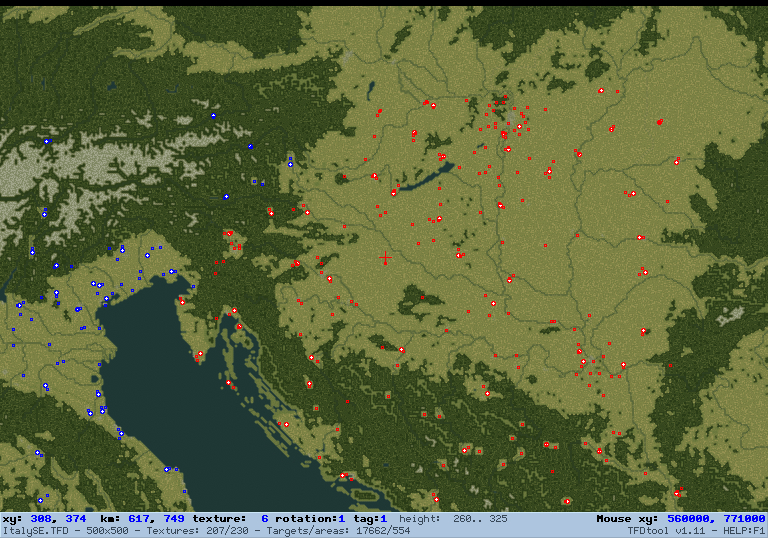Screen dimensions: 768x538
Task: Click the elongated Lake Balaton on the map
Action: click(x=426, y=176)
